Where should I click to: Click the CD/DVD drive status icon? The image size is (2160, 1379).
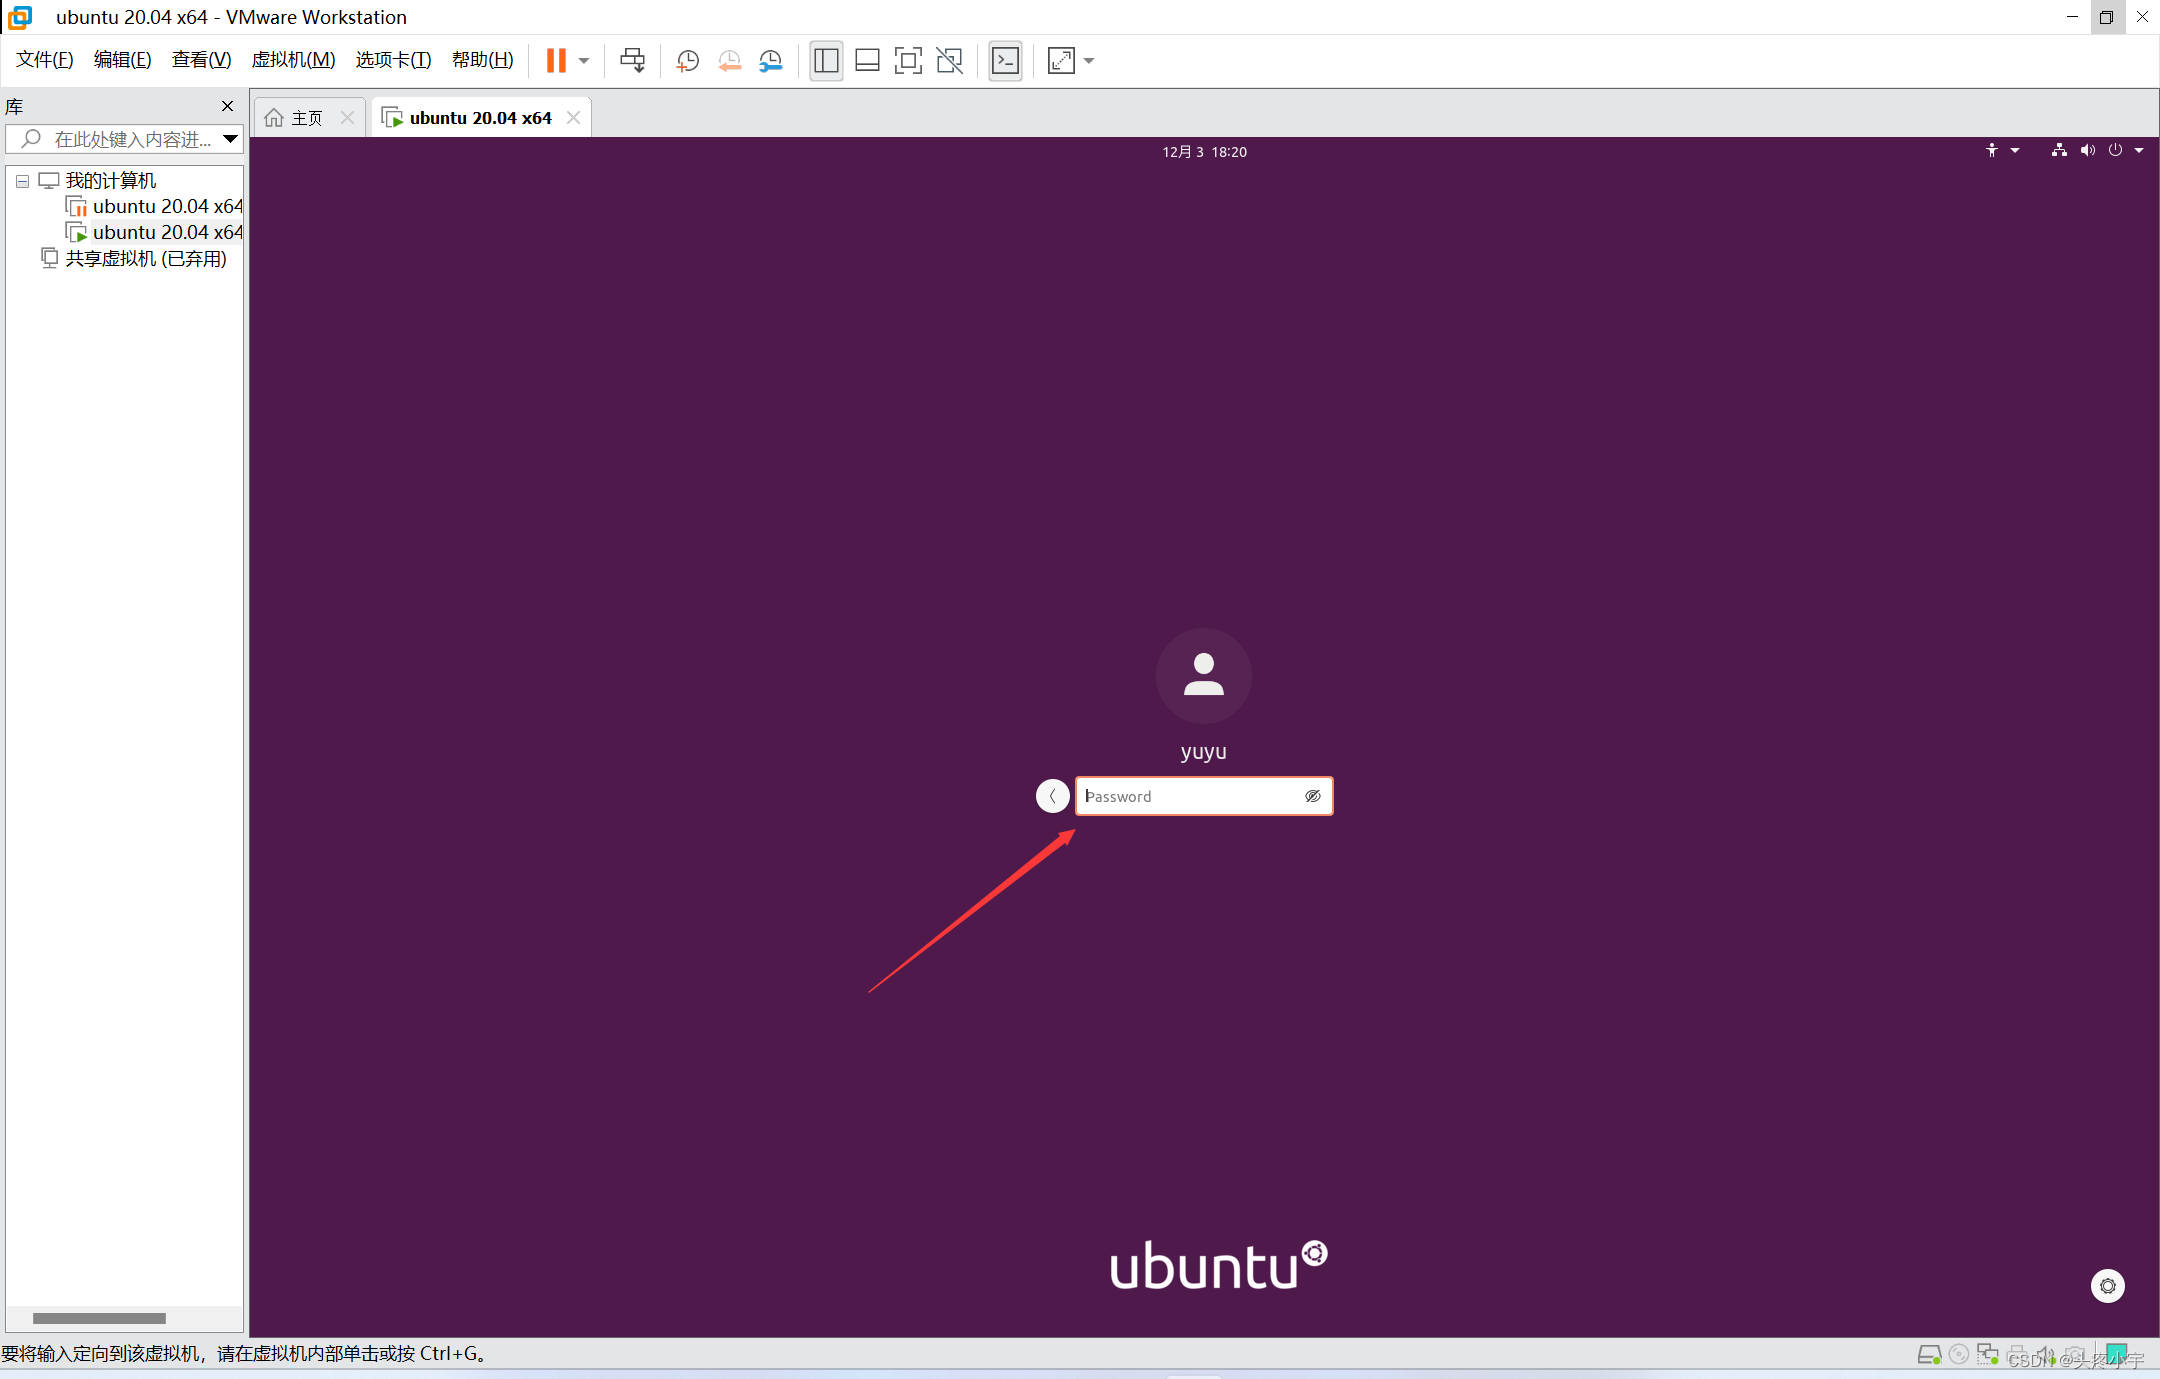click(1959, 1354)
